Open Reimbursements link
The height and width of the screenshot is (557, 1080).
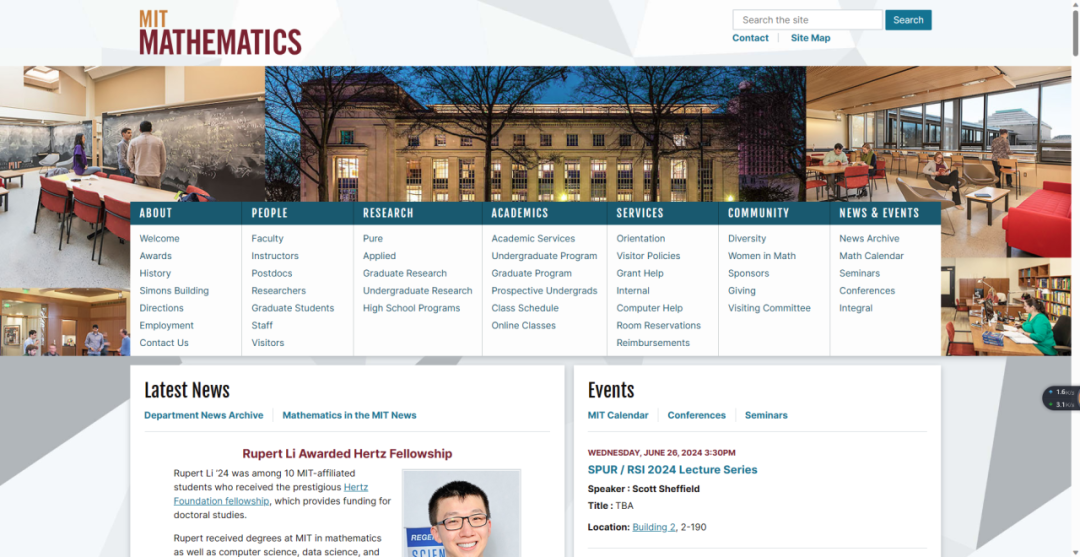coord(653,343)
